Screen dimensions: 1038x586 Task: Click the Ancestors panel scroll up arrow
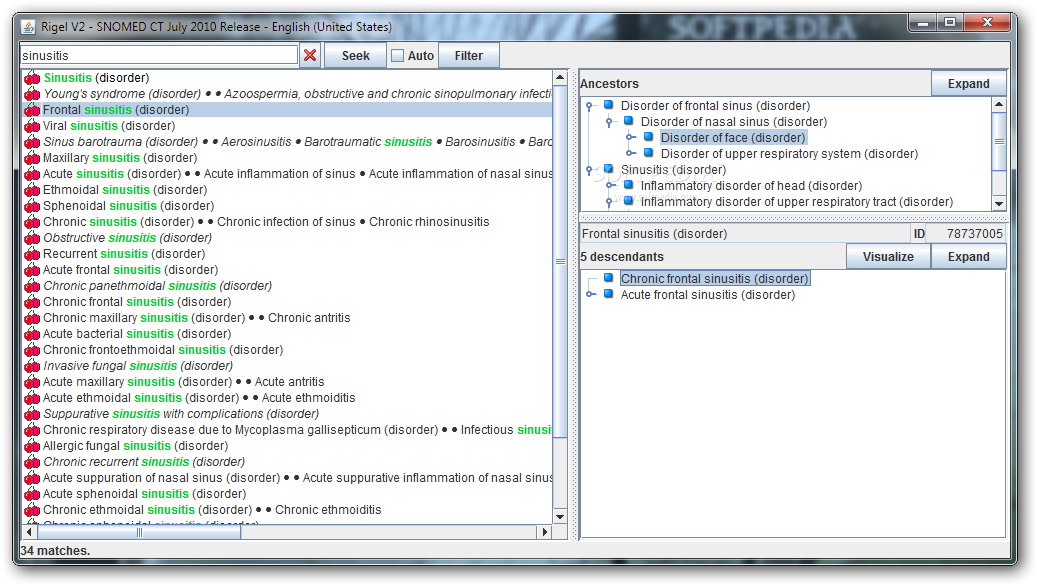click(999, 105)
